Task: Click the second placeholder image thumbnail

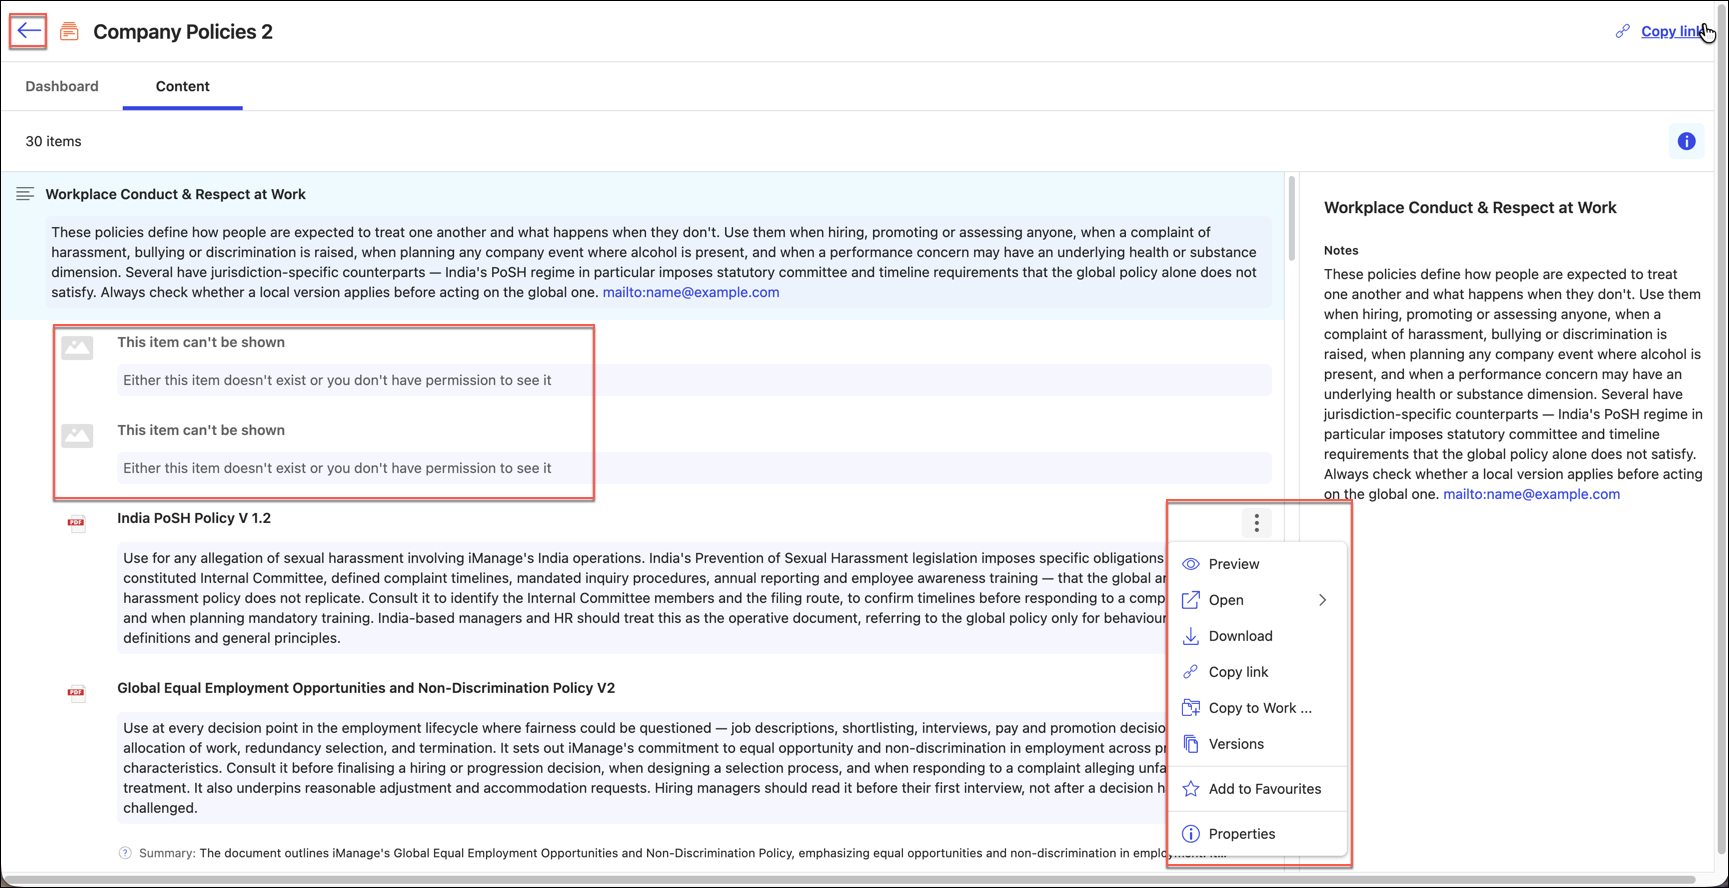Action: tap(77, 436)
